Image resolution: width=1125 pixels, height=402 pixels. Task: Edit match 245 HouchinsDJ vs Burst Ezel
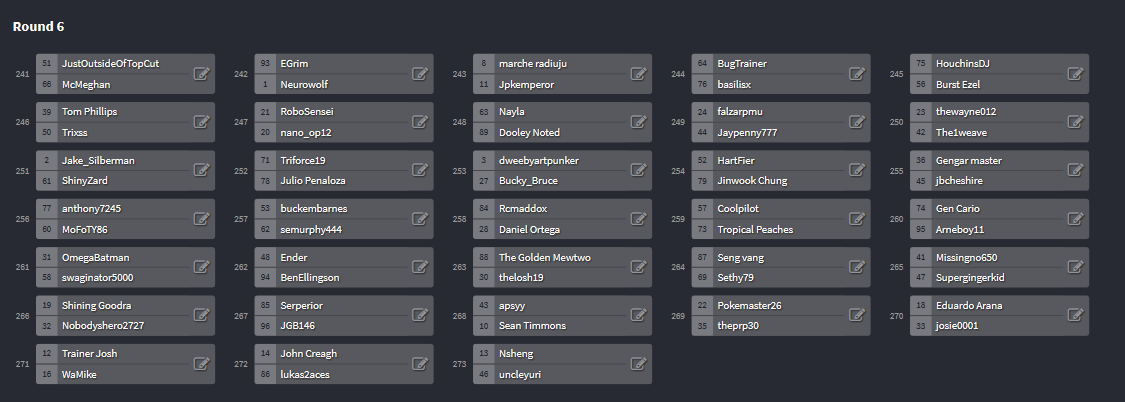1075,73
